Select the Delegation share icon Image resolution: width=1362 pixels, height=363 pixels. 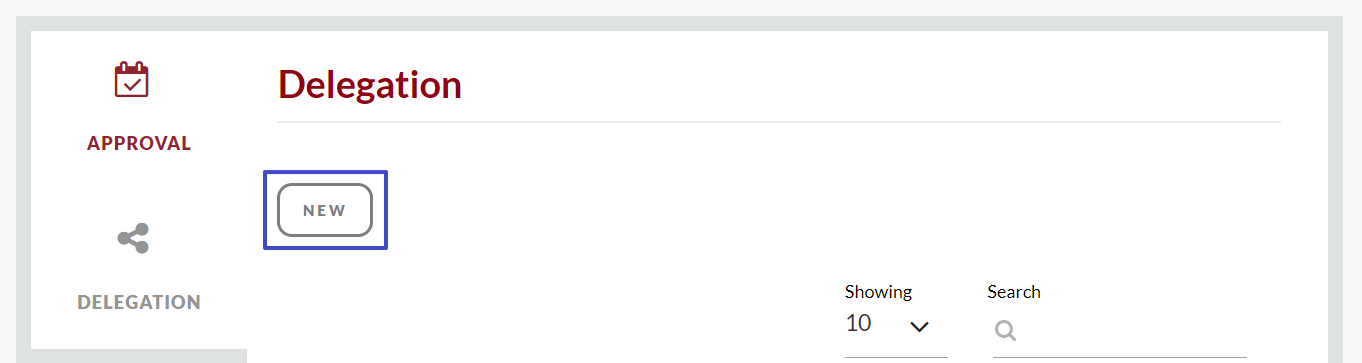[133, 238]
